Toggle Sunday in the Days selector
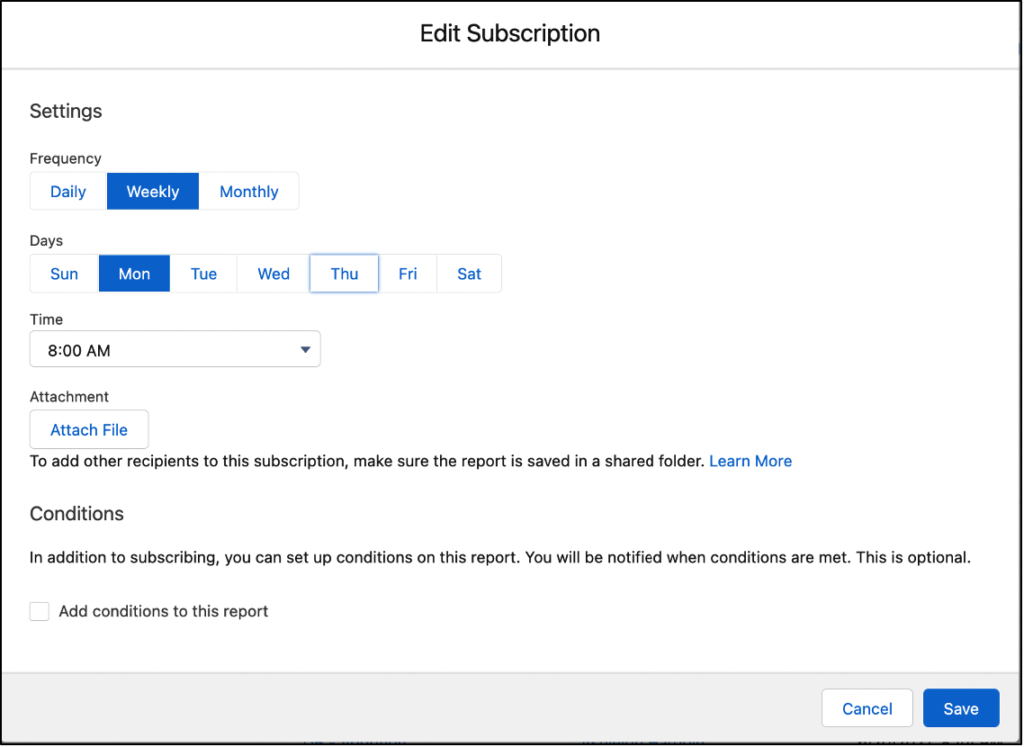The image size is (1024, 747). pyautogui.click(x=63, y=273)
